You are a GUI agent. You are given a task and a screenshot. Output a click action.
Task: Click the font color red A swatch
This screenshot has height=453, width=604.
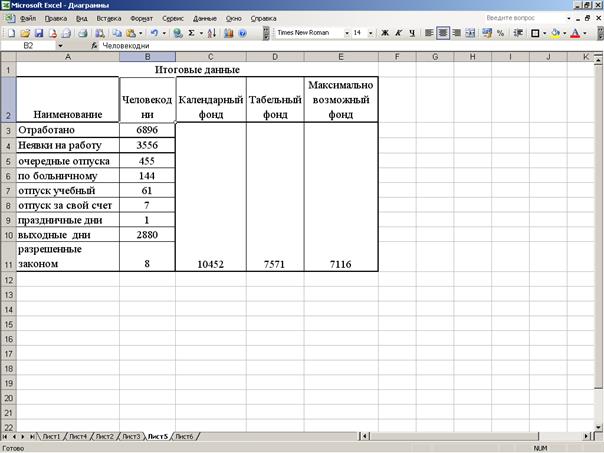pyautogui.click(x=576, y=33)
